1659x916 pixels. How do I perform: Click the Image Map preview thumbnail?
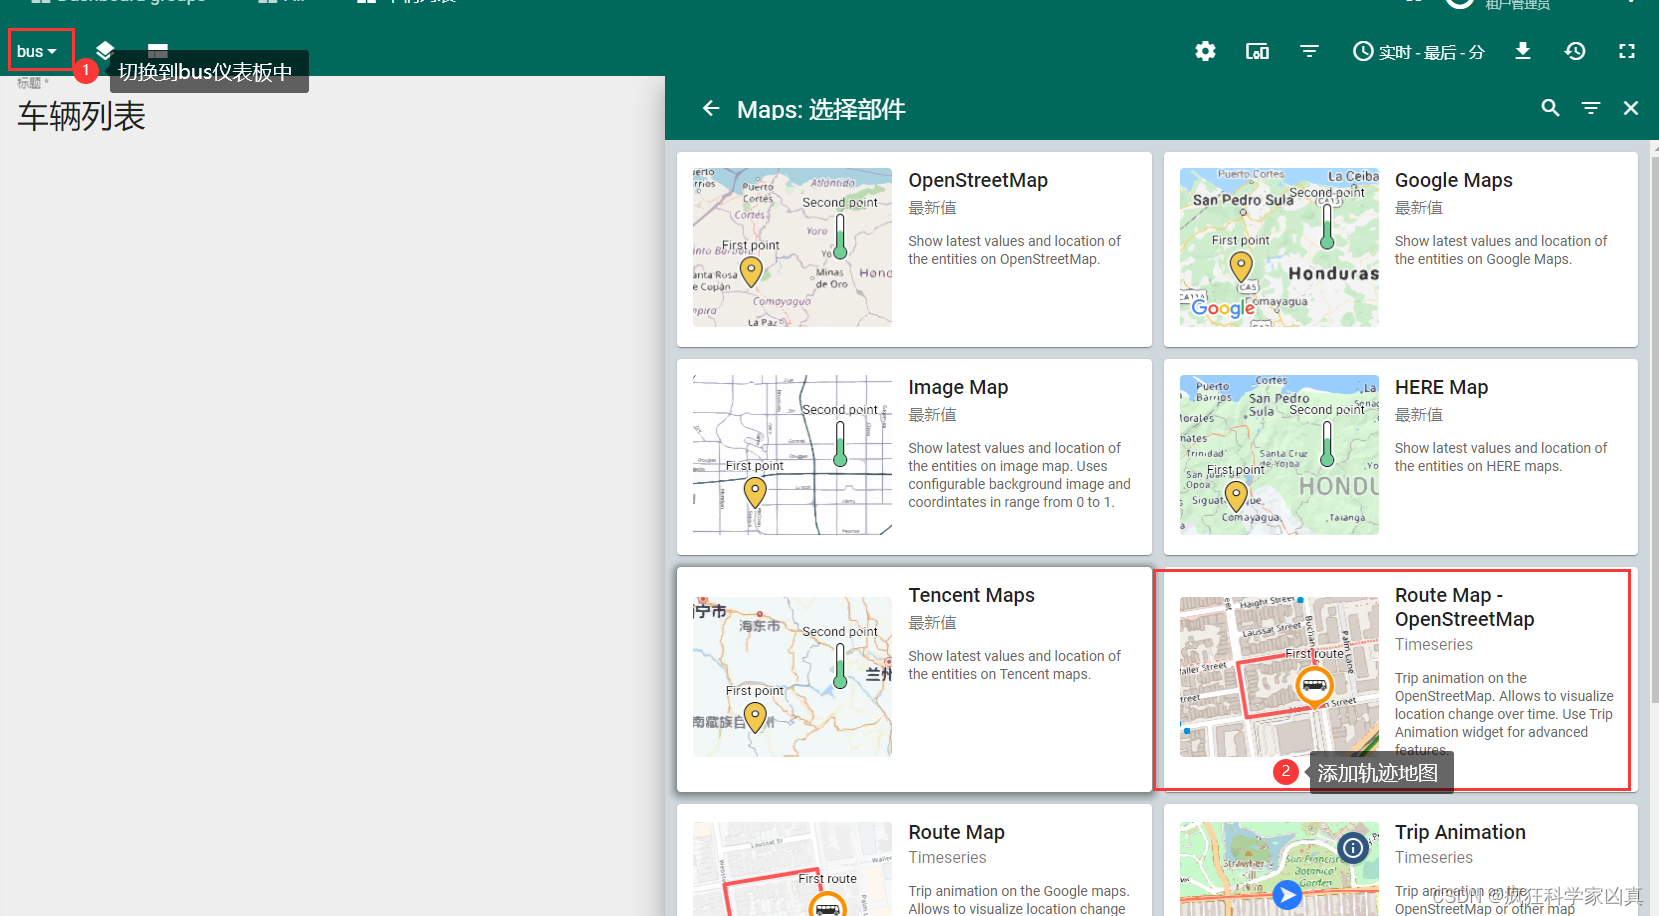[x=792, y=455]
